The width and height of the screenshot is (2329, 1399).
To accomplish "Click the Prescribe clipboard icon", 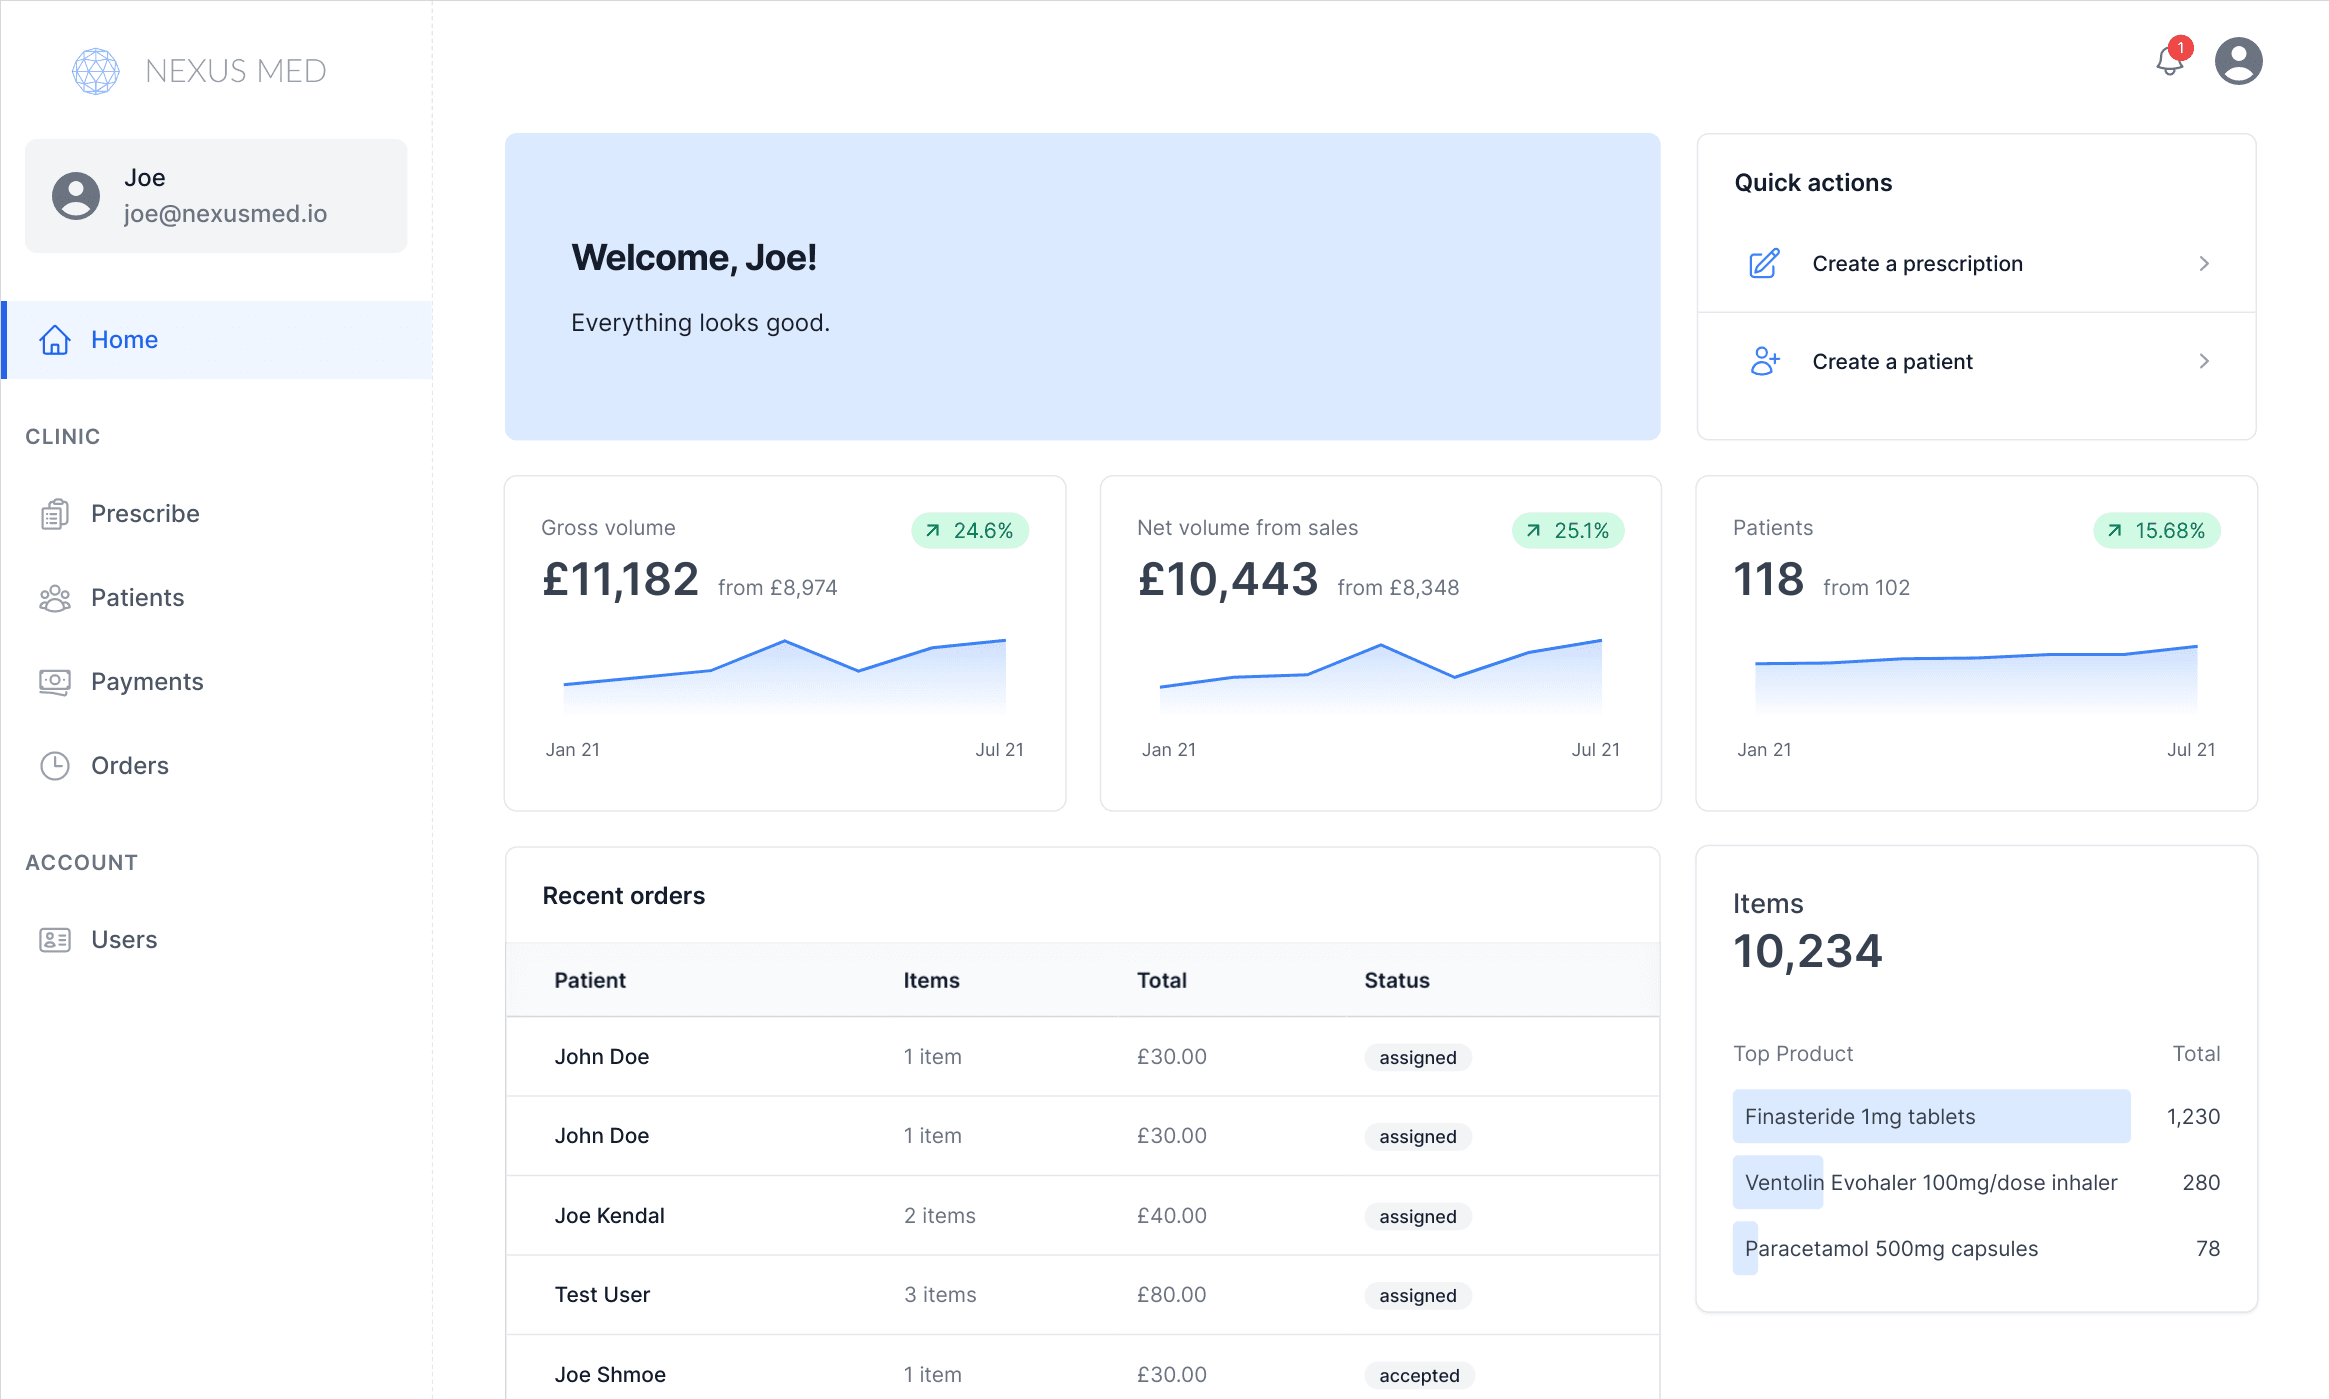I will (x=55, y=514).
